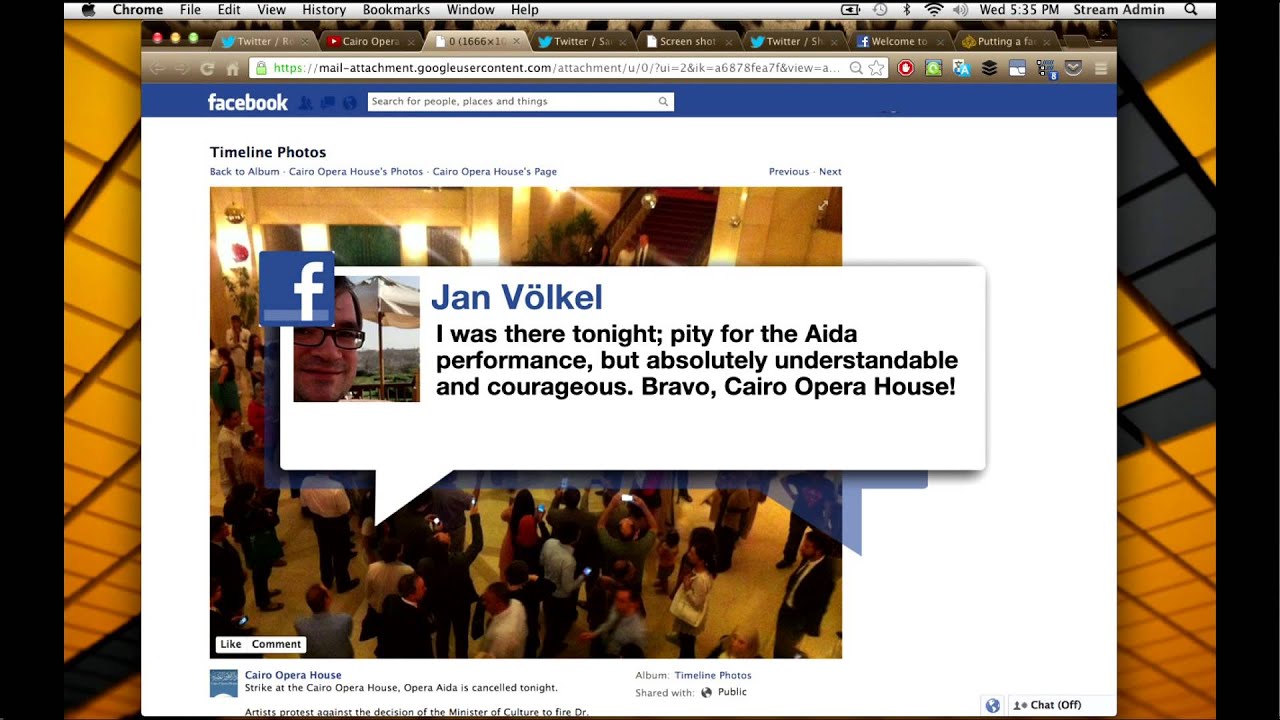This screenshot has width=1280, height=720.
Task: Open 'Cairo Opera House's Photos' link
Action: 356,172
